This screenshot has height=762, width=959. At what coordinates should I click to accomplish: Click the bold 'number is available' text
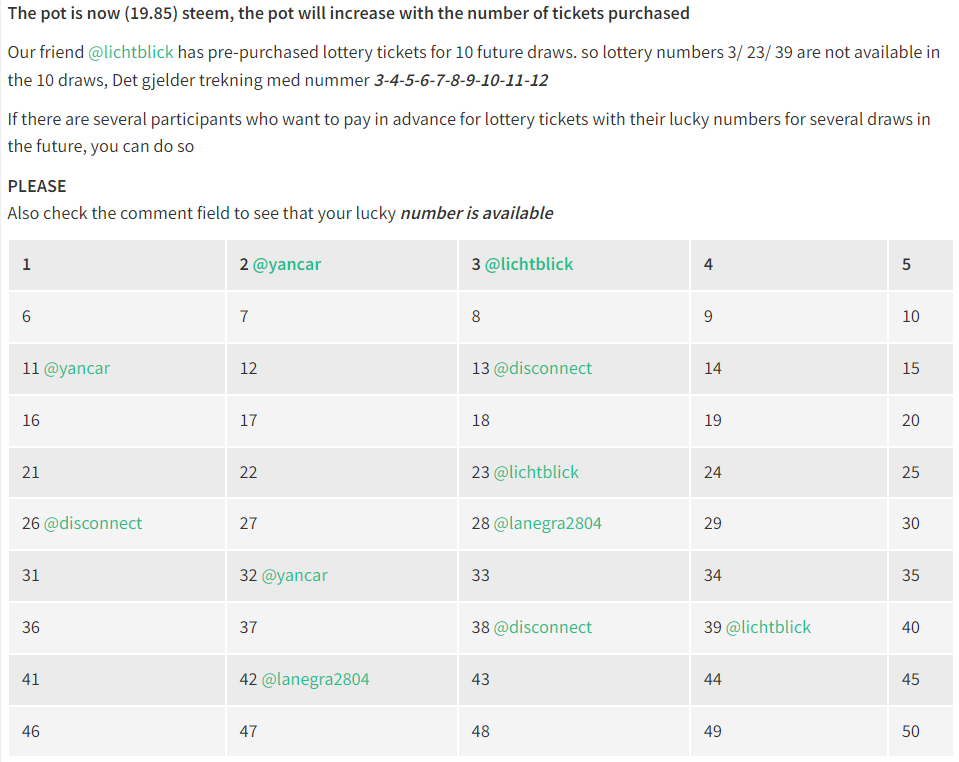pyautogui.click(x=476, y=213)
